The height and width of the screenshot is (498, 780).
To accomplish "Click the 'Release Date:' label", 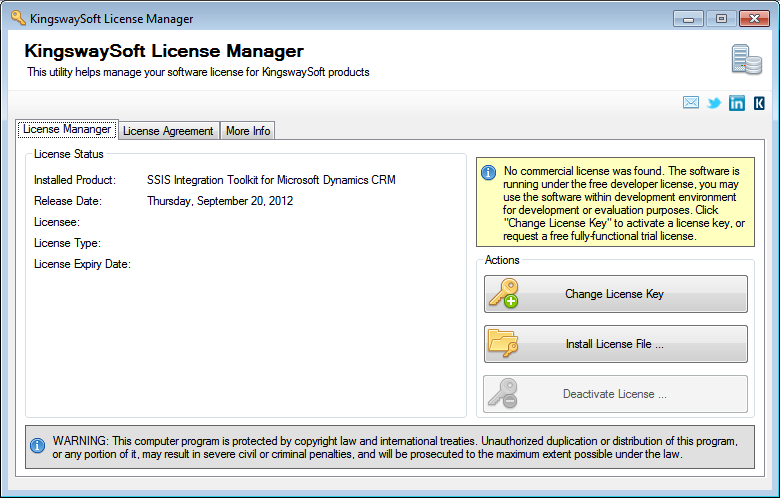I will point(68,201).
